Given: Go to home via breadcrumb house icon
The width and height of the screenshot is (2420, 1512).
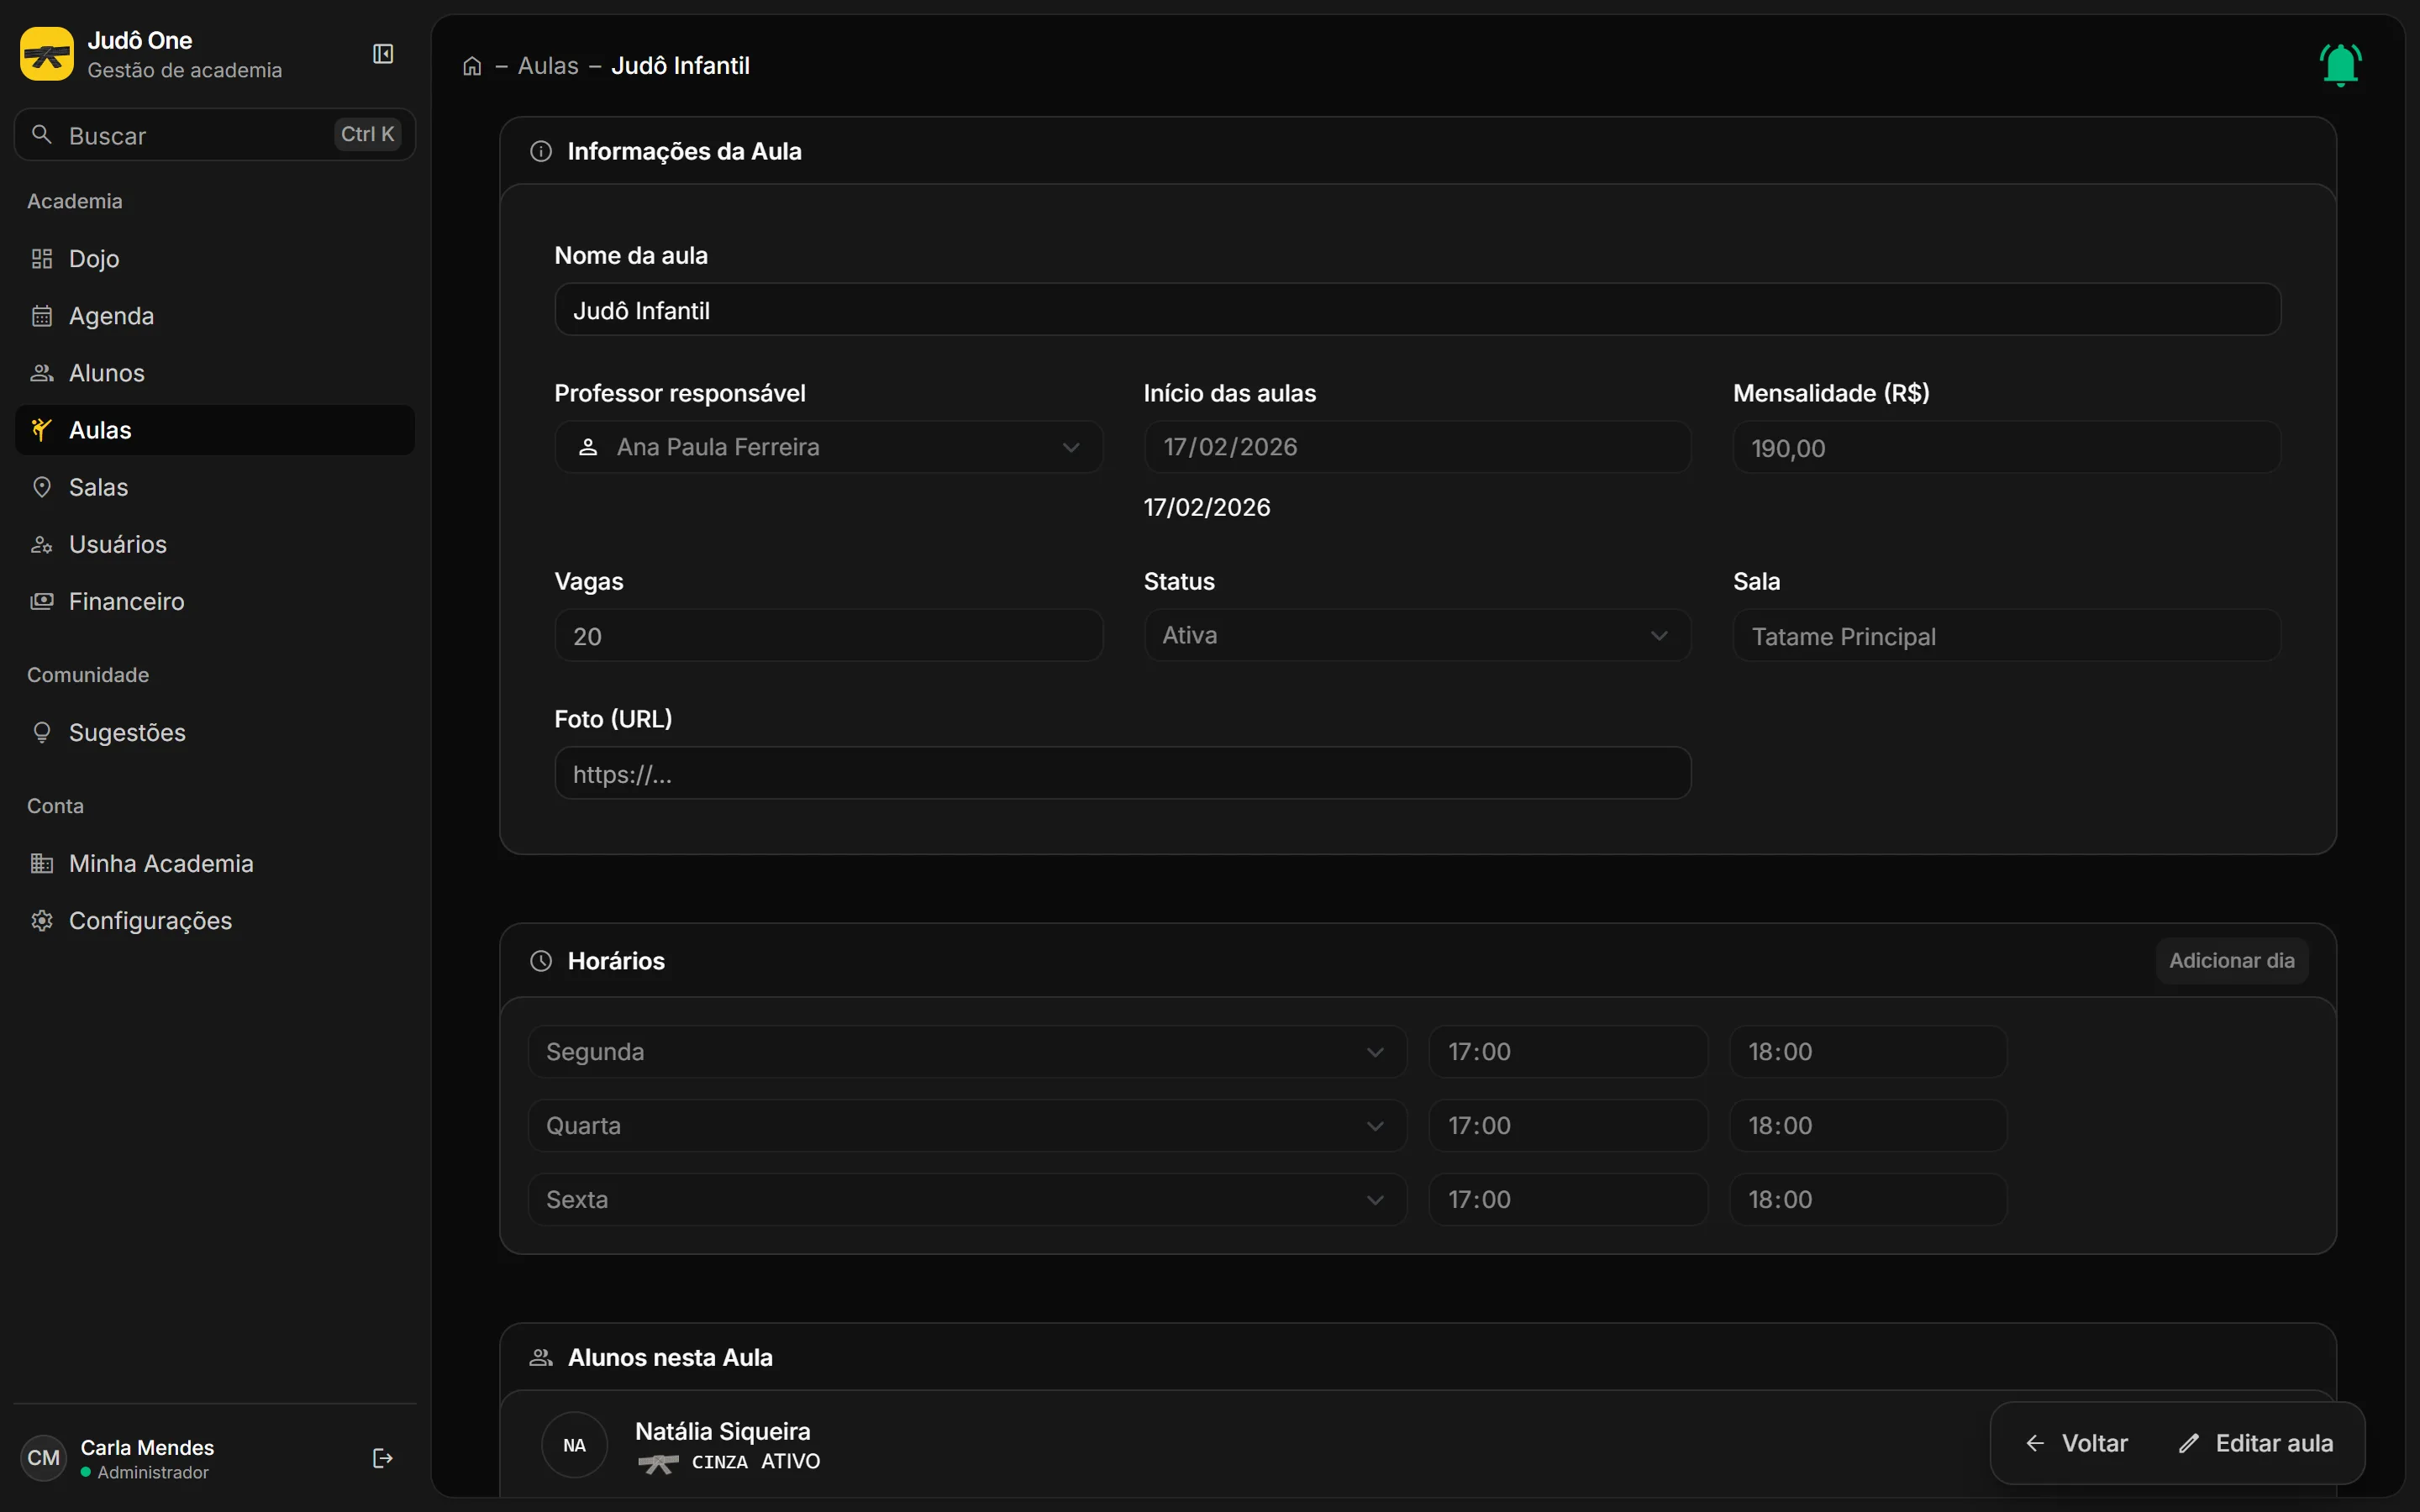Looking at the screenshot, I should 472,66.
